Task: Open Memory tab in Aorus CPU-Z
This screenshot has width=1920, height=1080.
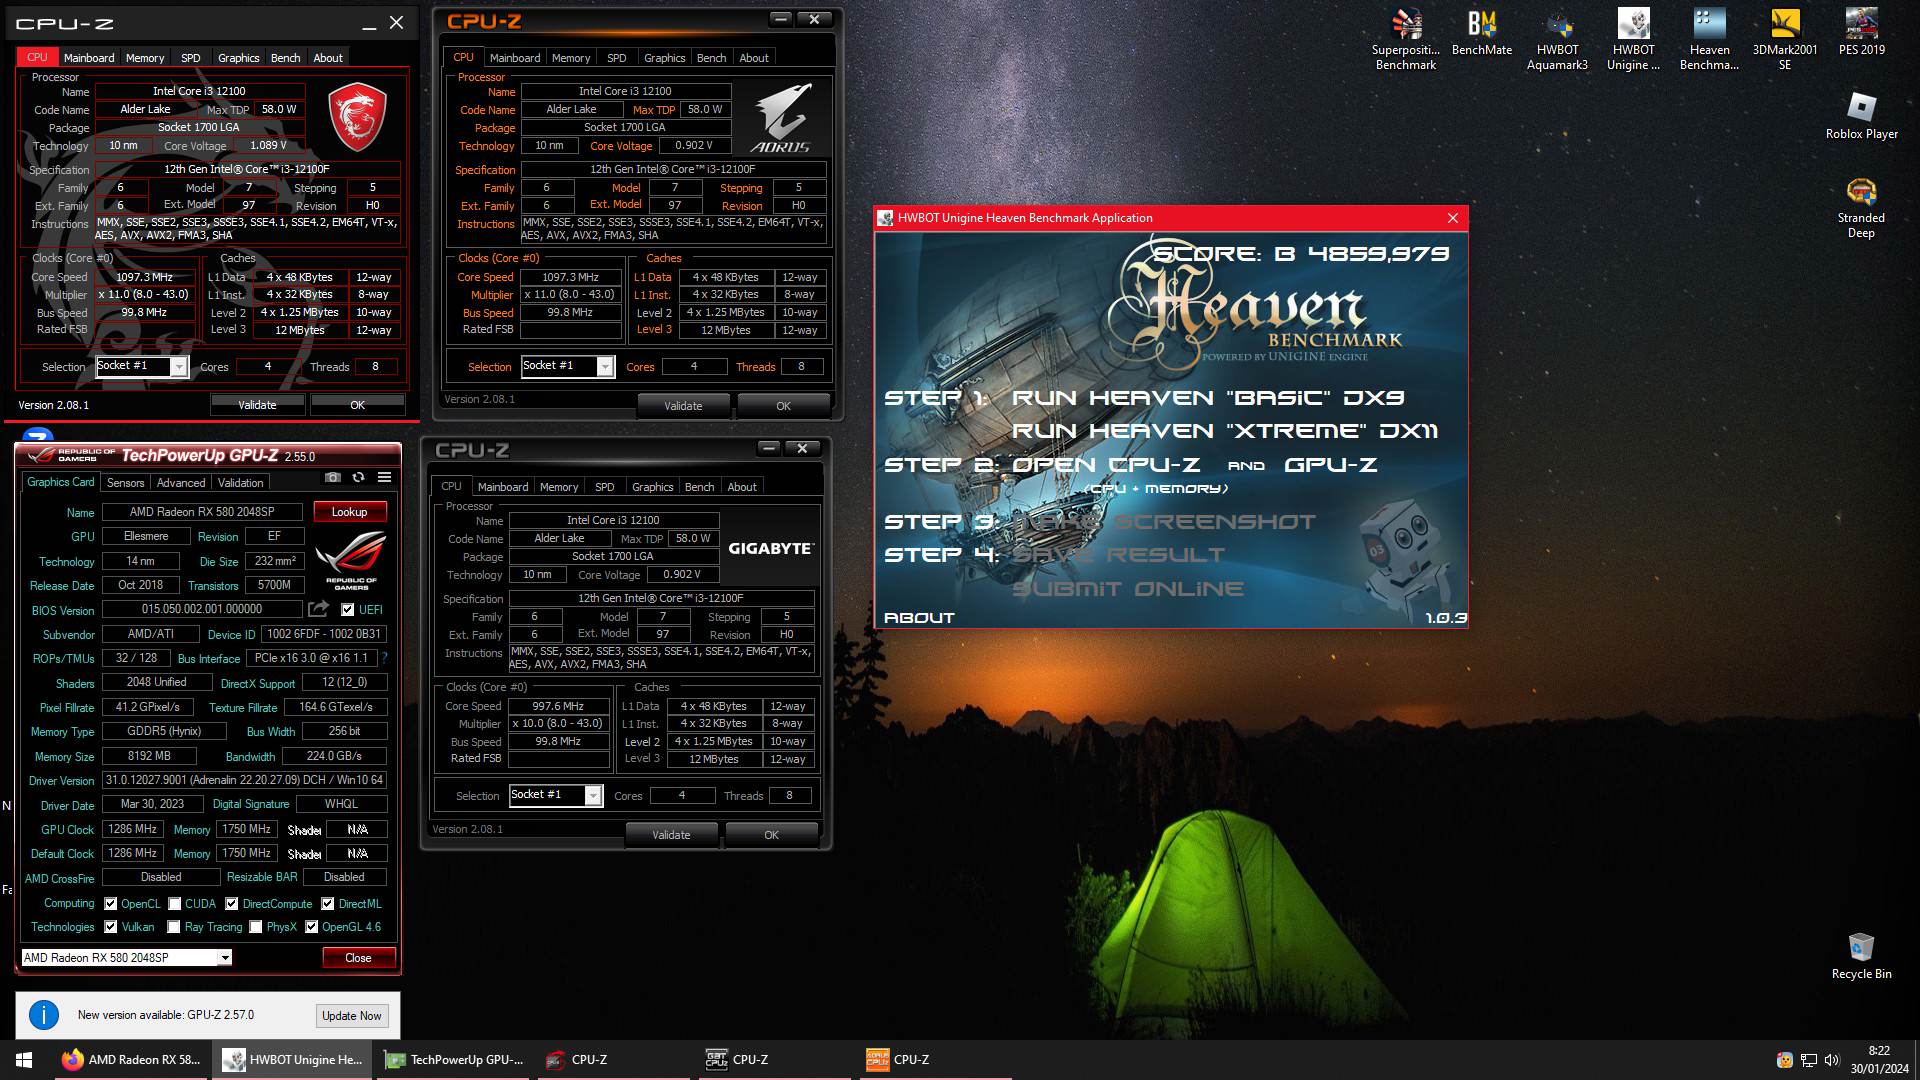Action: pos(571,58)
